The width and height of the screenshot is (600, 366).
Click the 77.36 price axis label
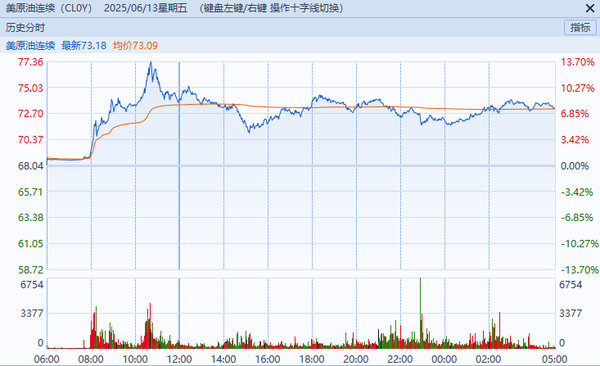tap(31, 62)
